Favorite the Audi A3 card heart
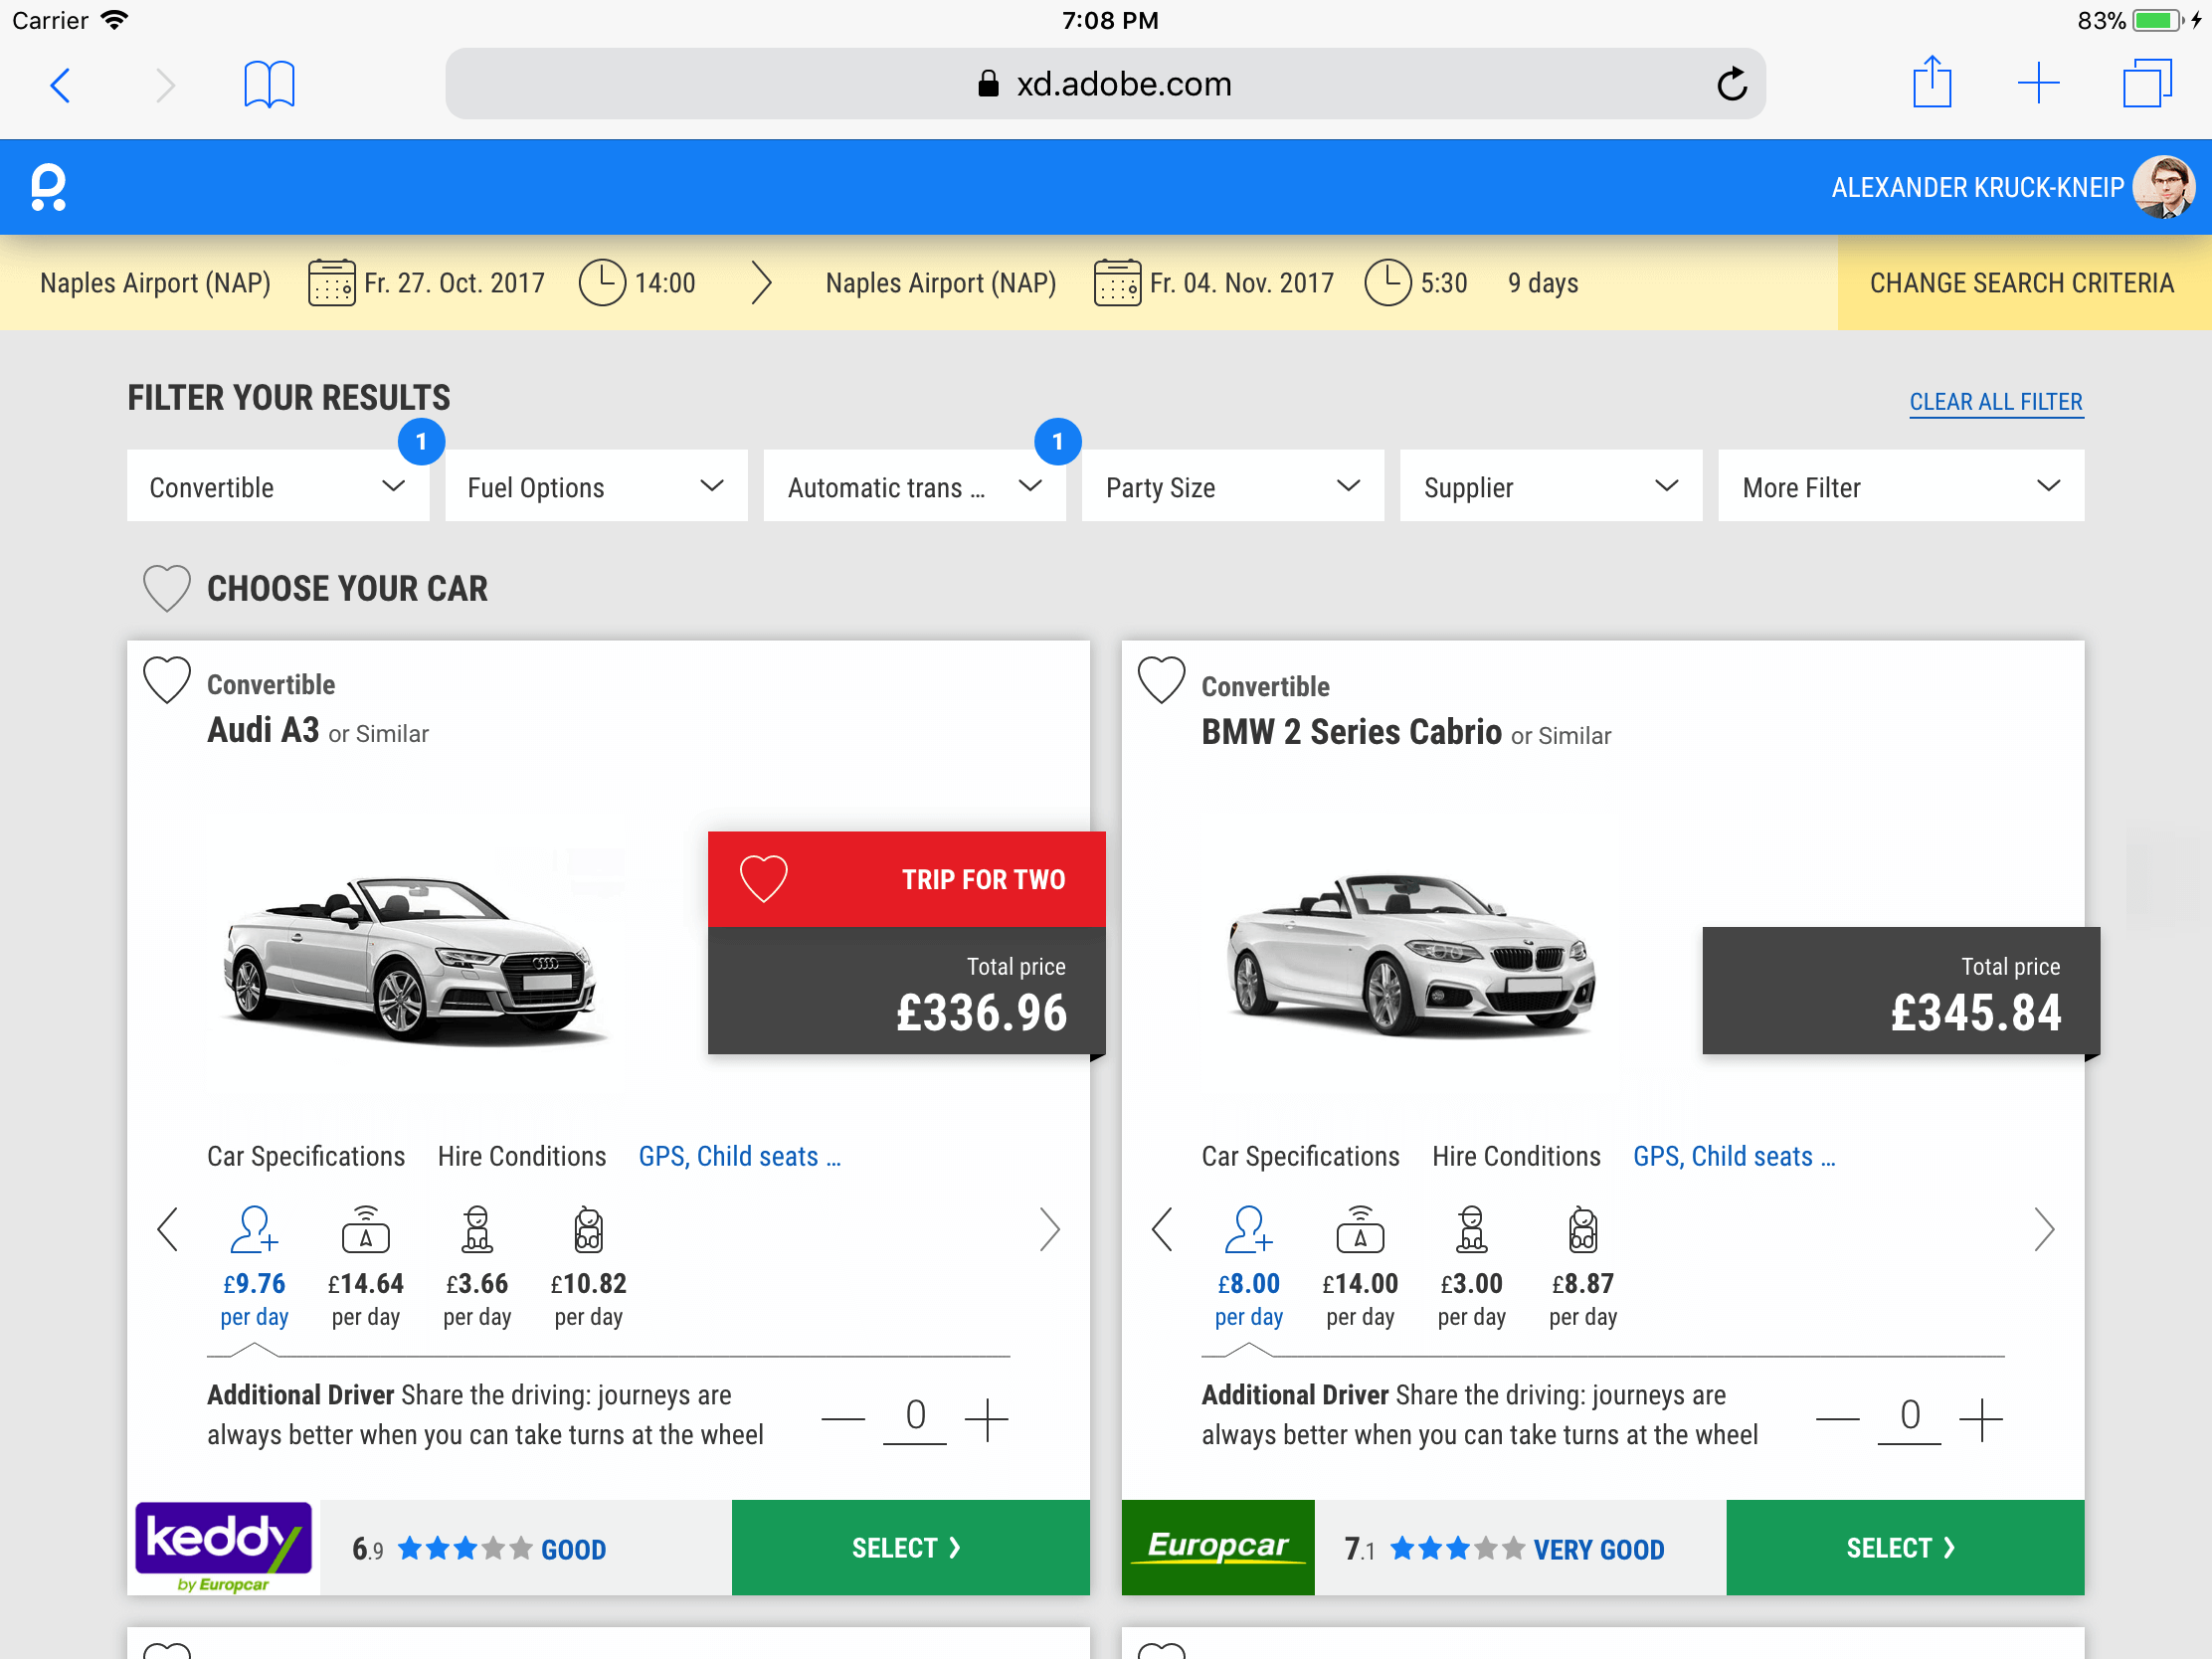The height and width of the screenshot is (1659, 2212). [166, 680]
